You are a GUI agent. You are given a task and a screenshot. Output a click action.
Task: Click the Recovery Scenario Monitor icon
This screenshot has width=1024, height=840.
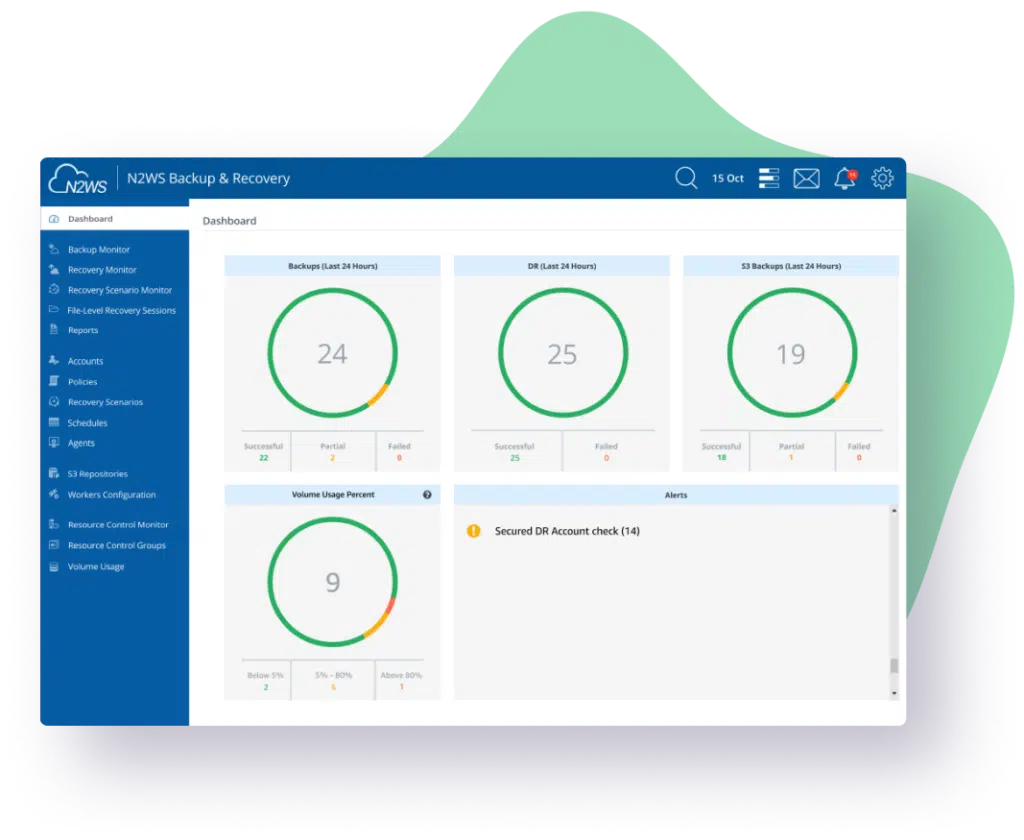tap(54, 289)
